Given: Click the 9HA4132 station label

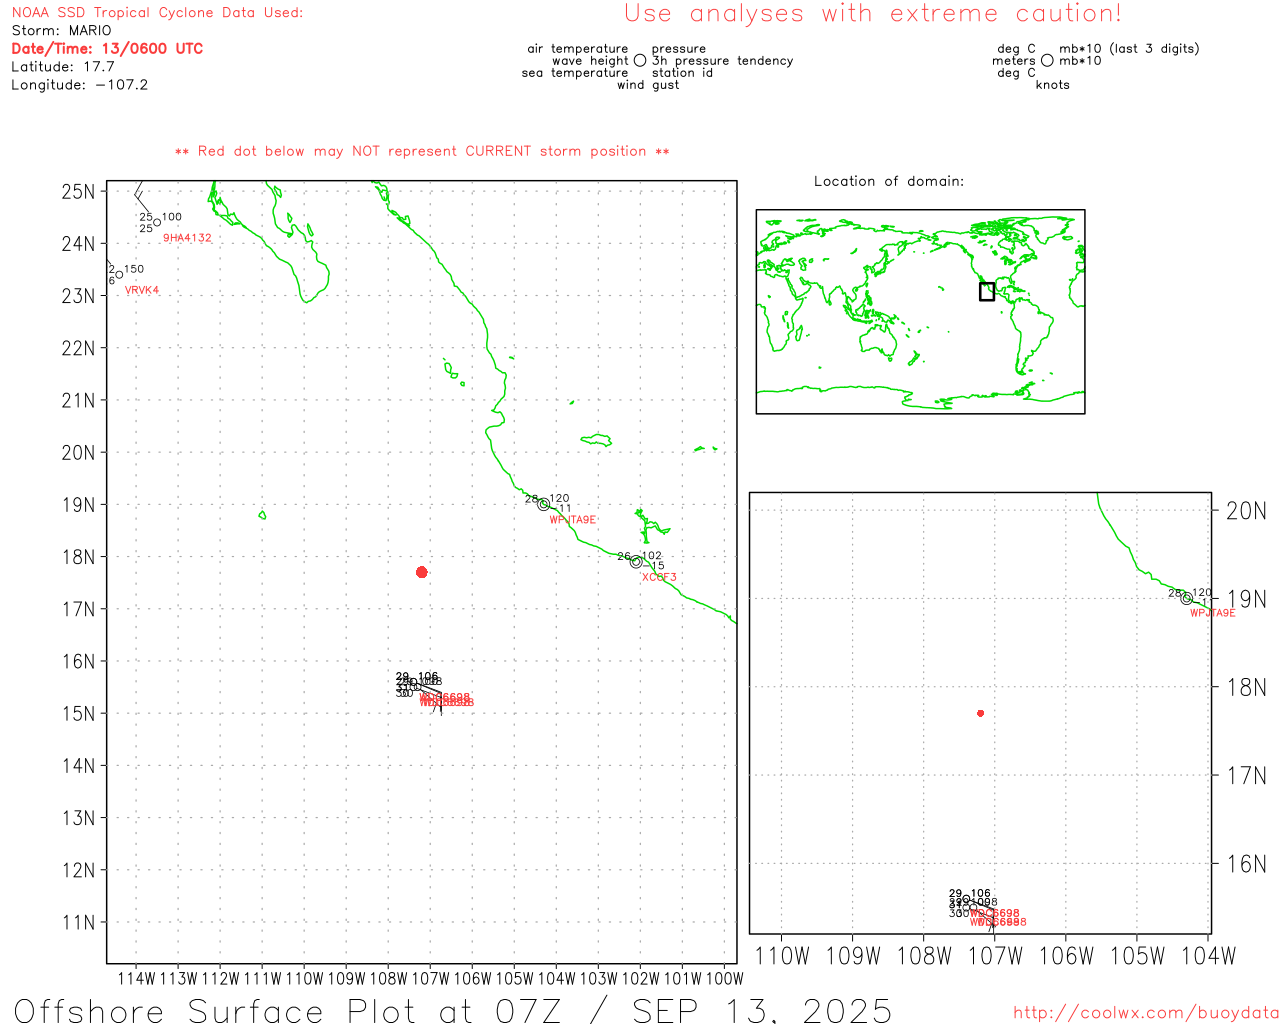Looking at the screenshot, I should [x=187, y=238].
